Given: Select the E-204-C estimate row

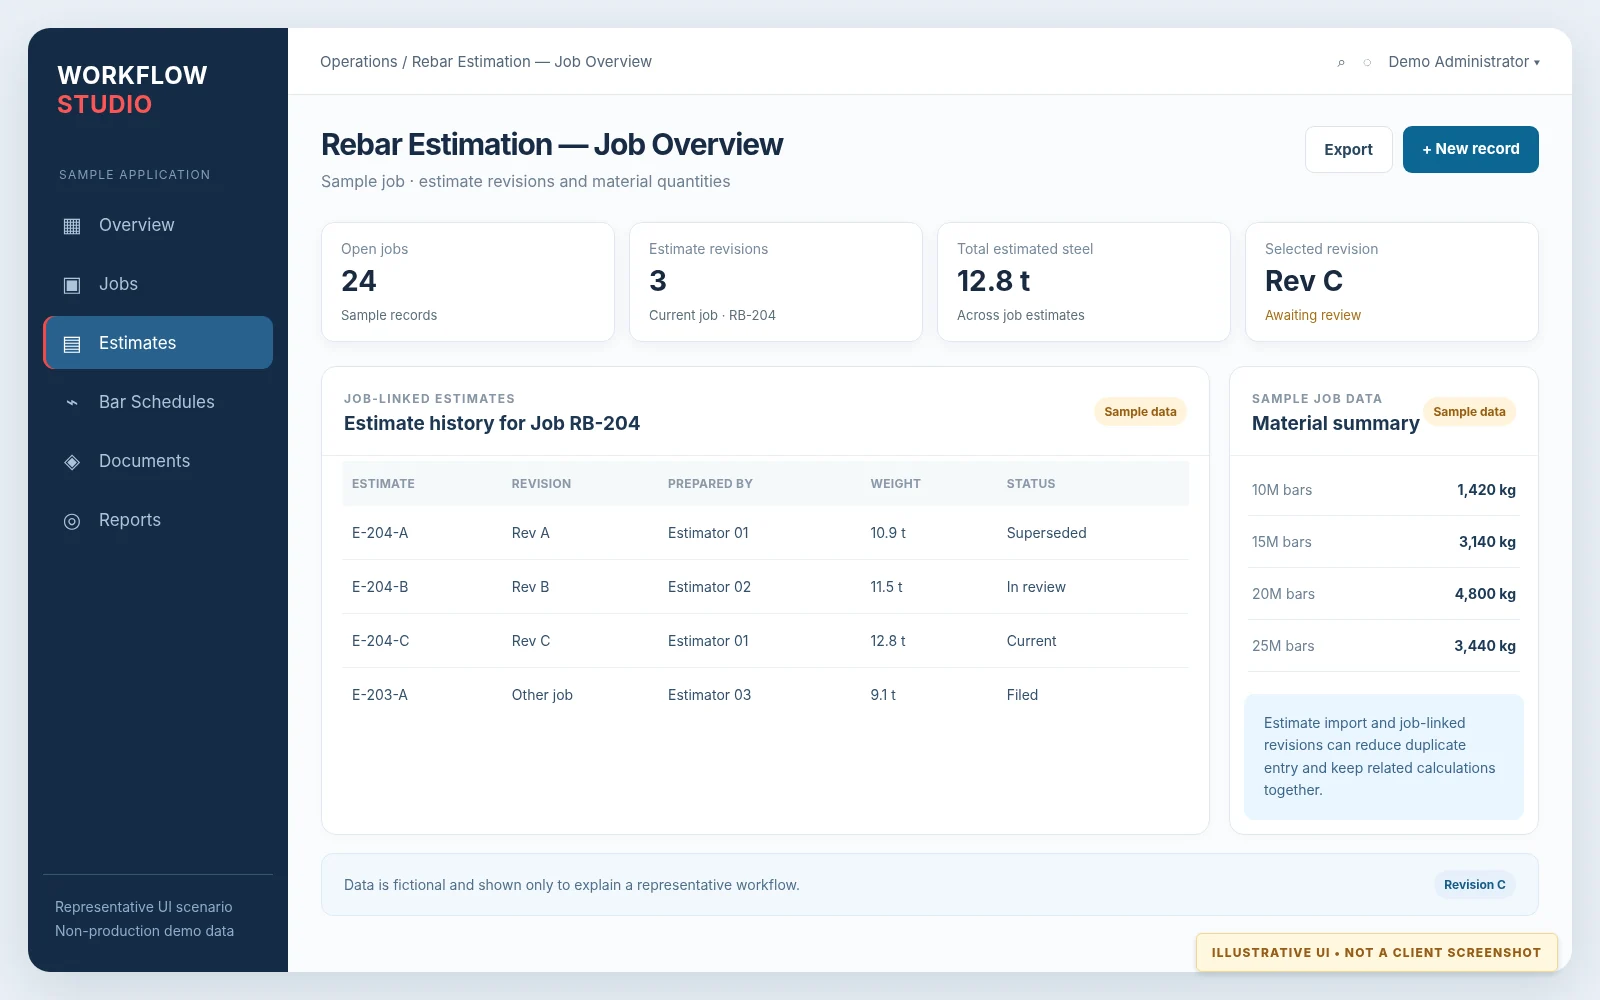Looking at the screenshot, I should coord(765,641).
